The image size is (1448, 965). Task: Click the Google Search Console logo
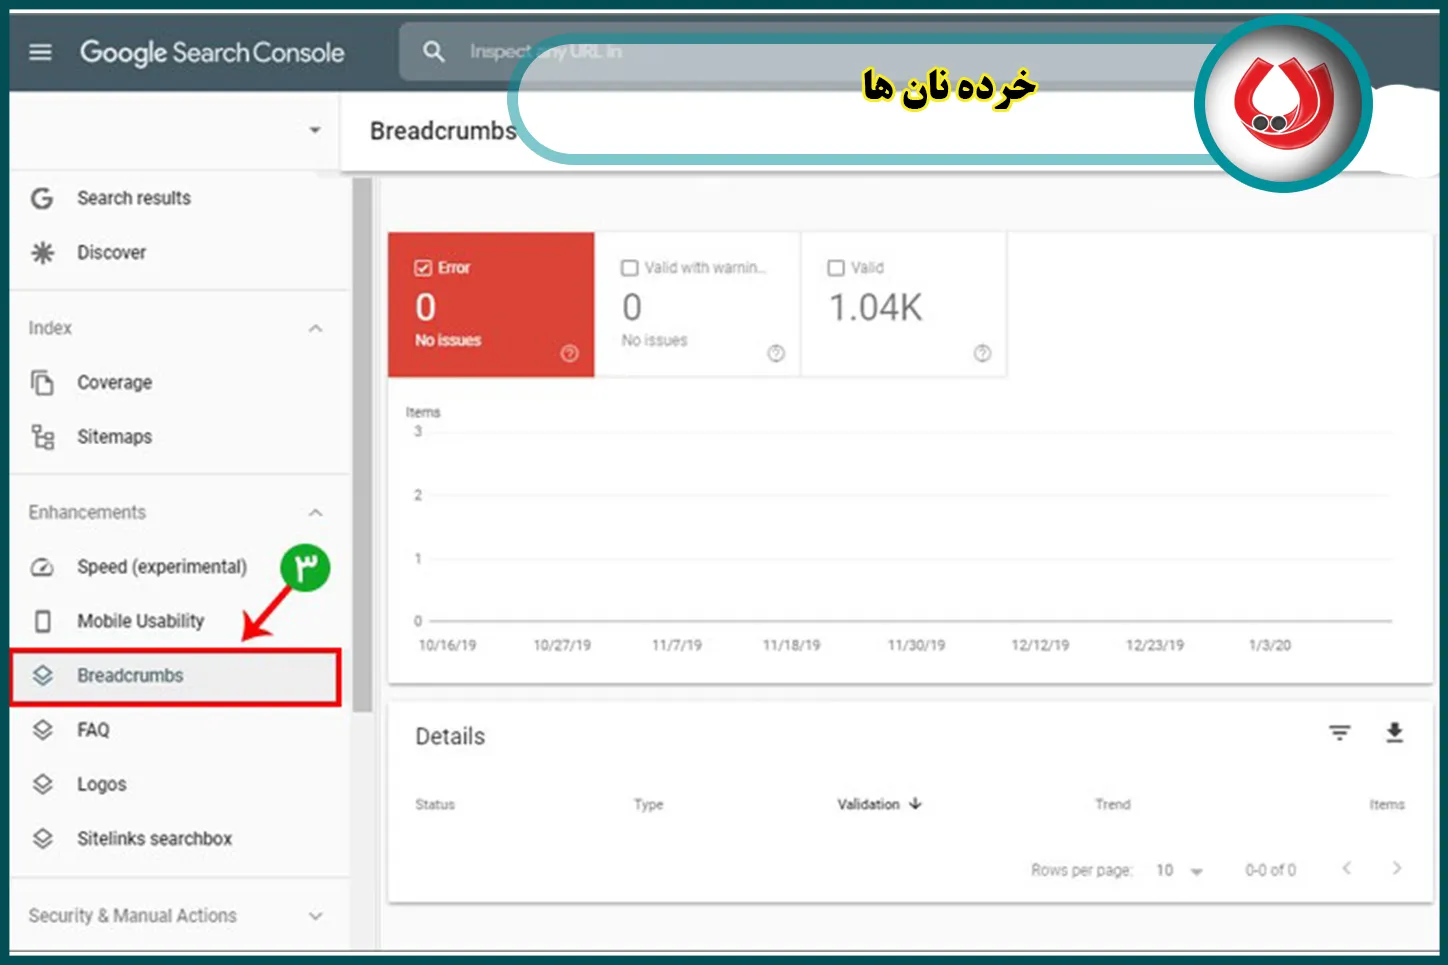tap(212, 52)
